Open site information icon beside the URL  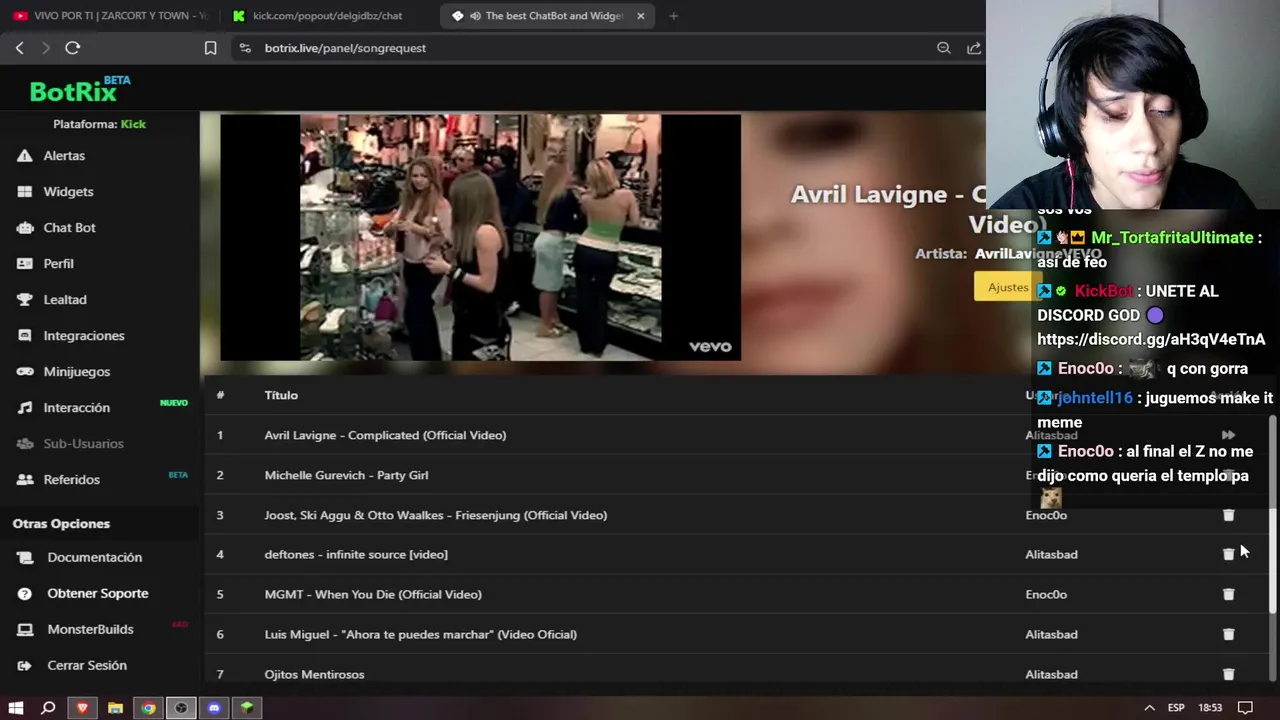click(x=245, y=48)
